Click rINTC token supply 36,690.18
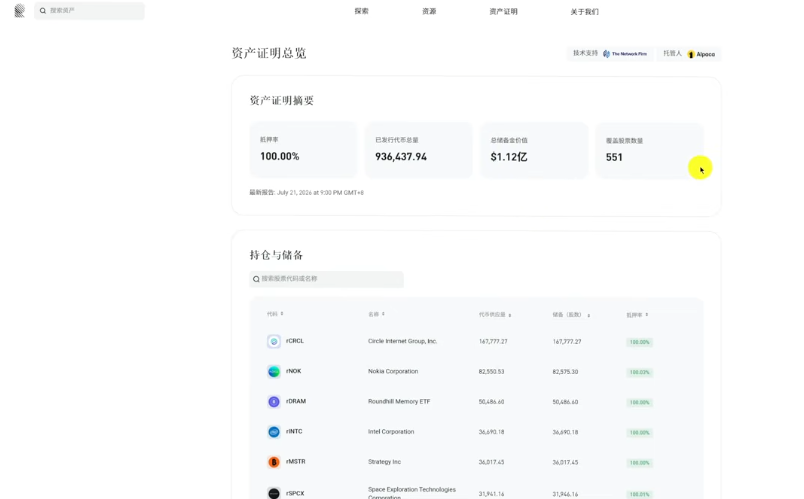 click(x=491, y=432)
